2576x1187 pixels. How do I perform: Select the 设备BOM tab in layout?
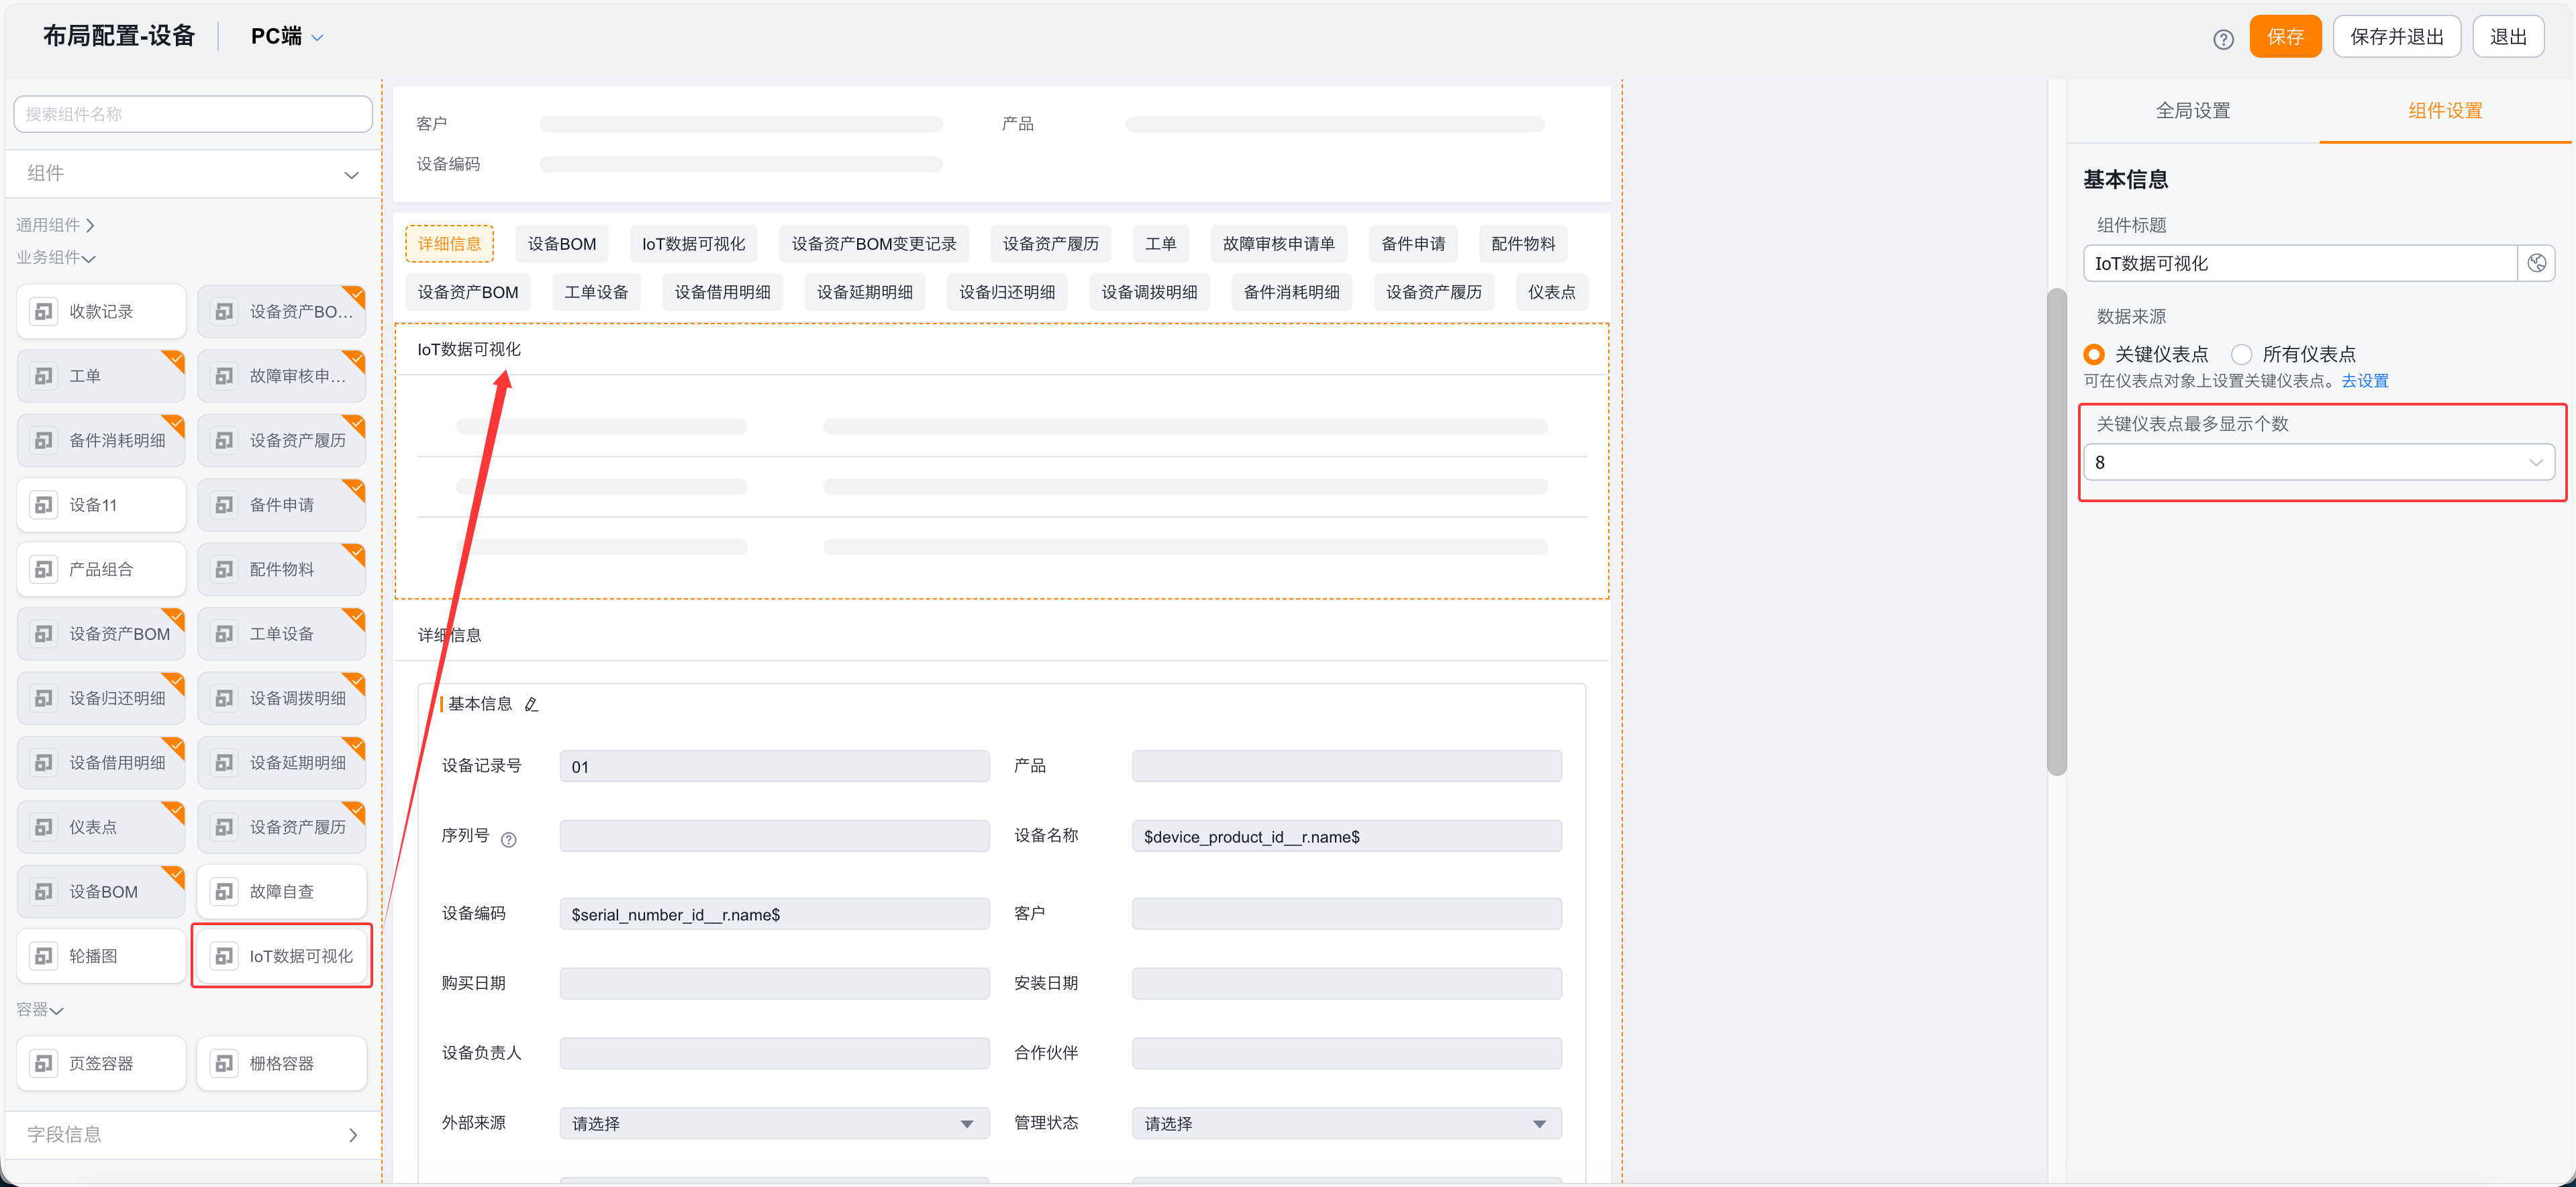(x=561, y=244)
